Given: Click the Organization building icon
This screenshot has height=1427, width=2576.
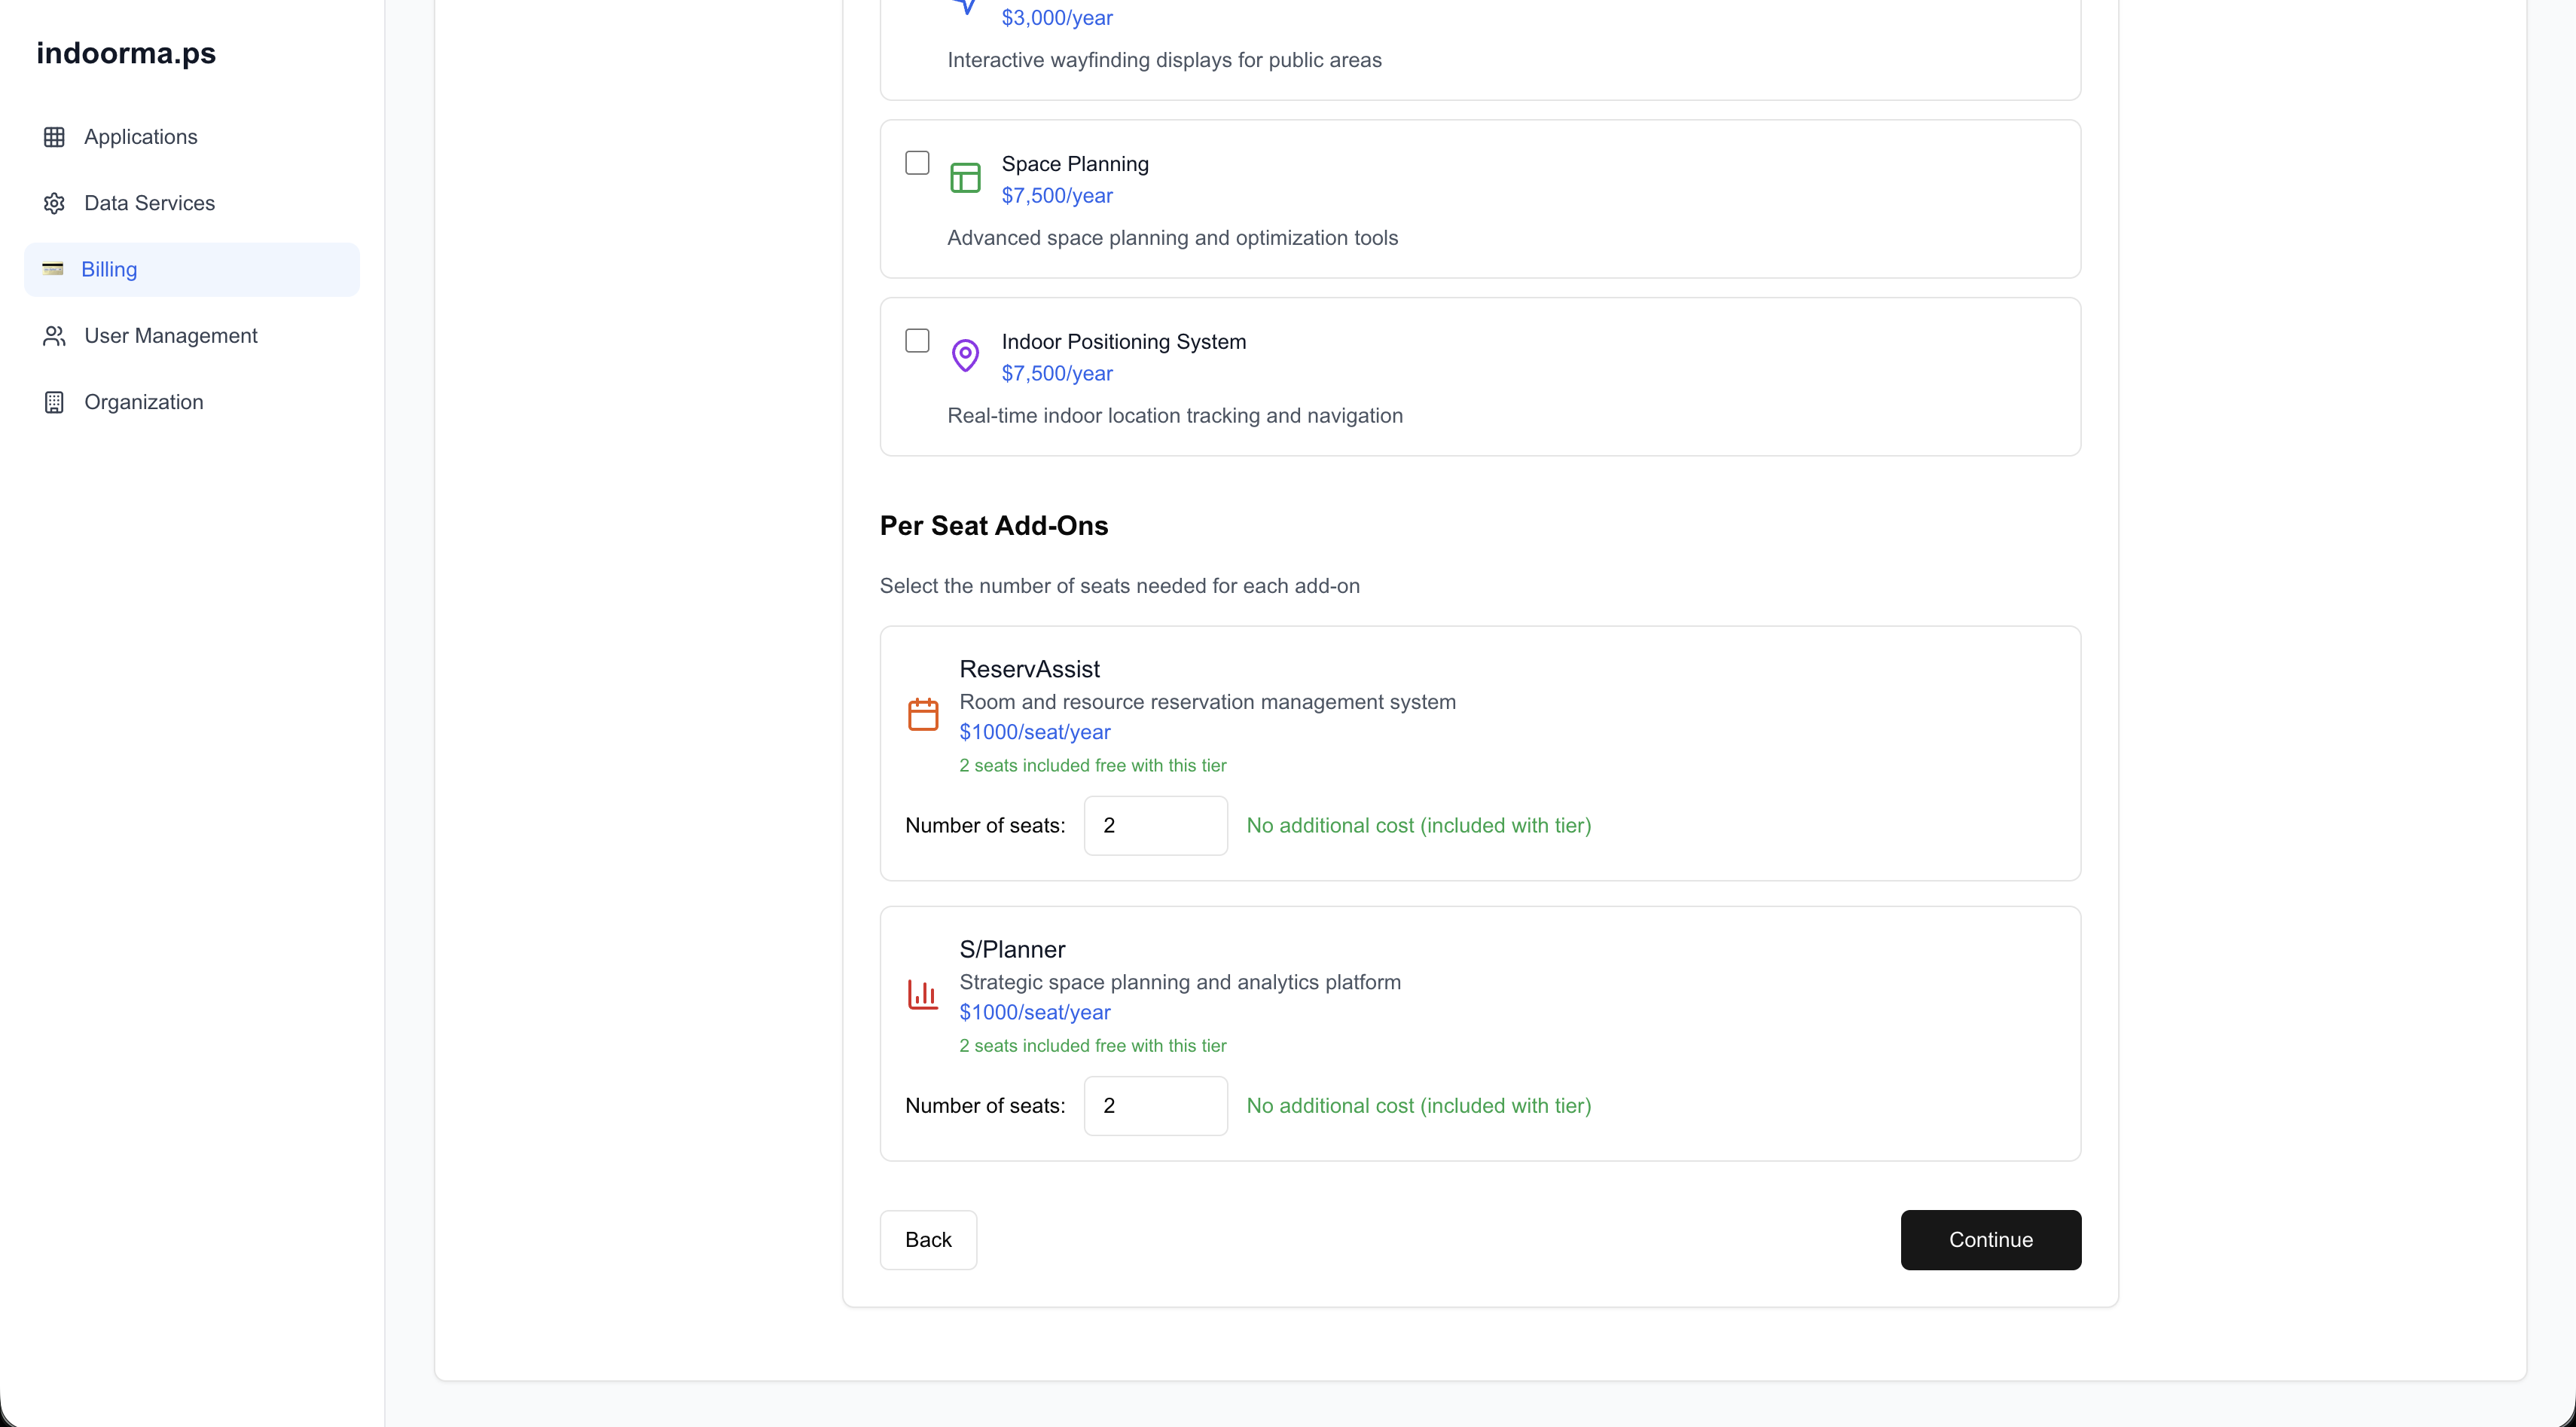Looking at the screenshot, I should point(54,402).
